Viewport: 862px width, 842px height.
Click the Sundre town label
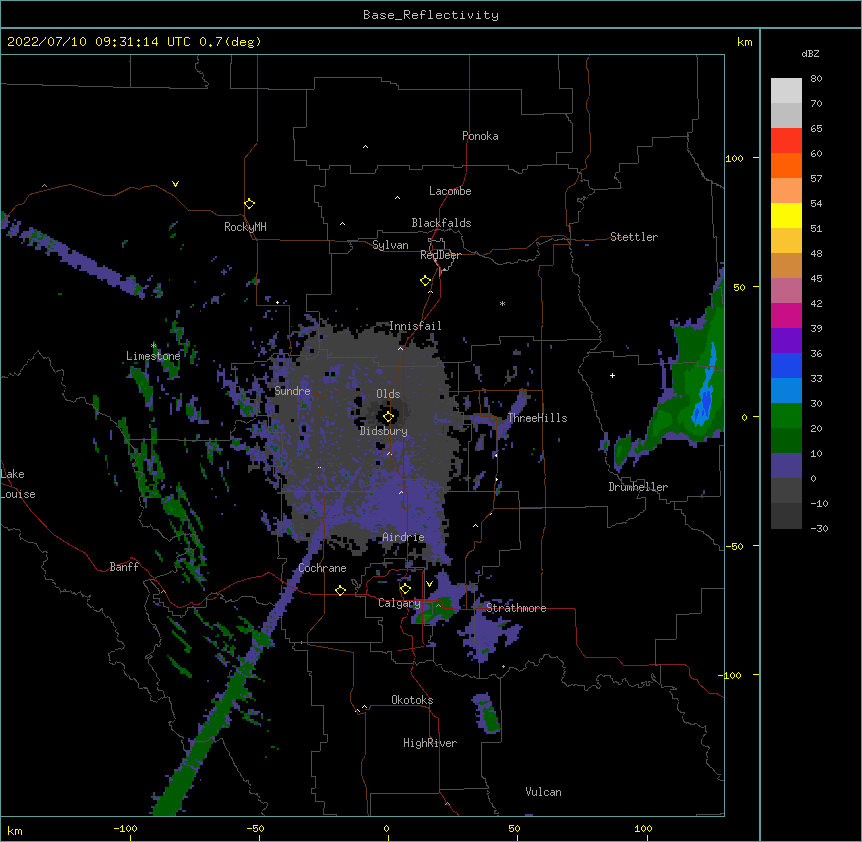tap(292, 391)
